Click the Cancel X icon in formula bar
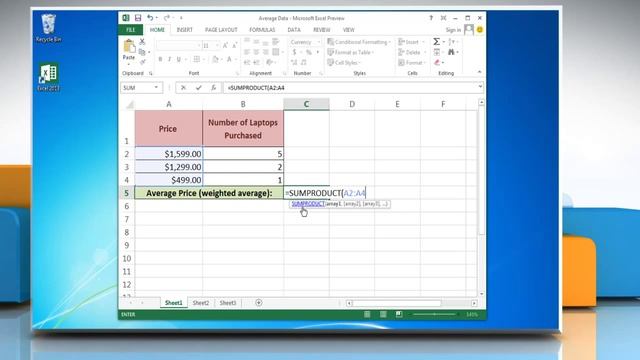 [x=183, y=88]
